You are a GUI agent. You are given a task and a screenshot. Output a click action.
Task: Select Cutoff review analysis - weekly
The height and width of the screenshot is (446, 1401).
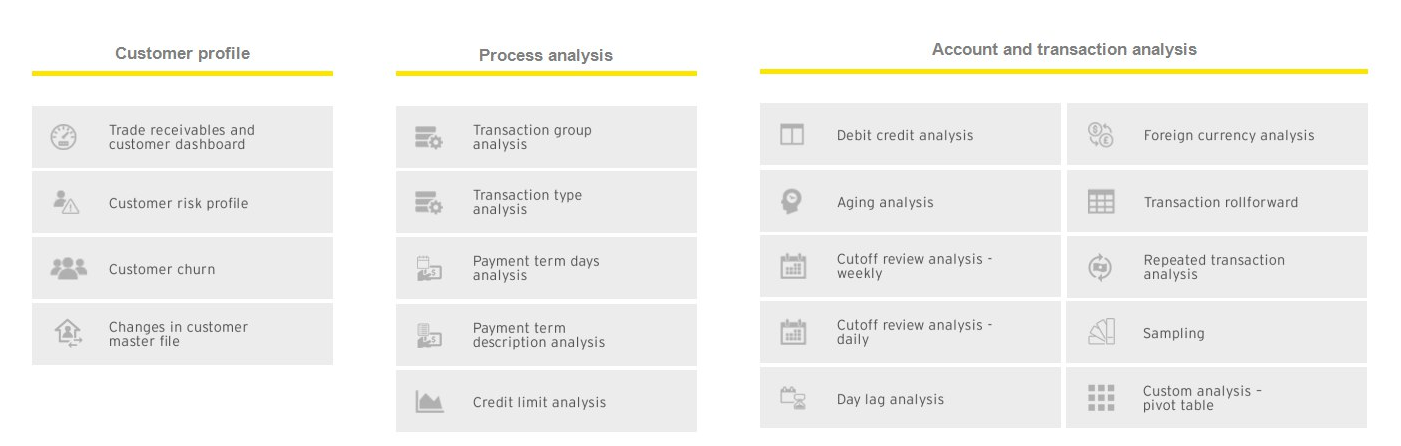point(910,266)
